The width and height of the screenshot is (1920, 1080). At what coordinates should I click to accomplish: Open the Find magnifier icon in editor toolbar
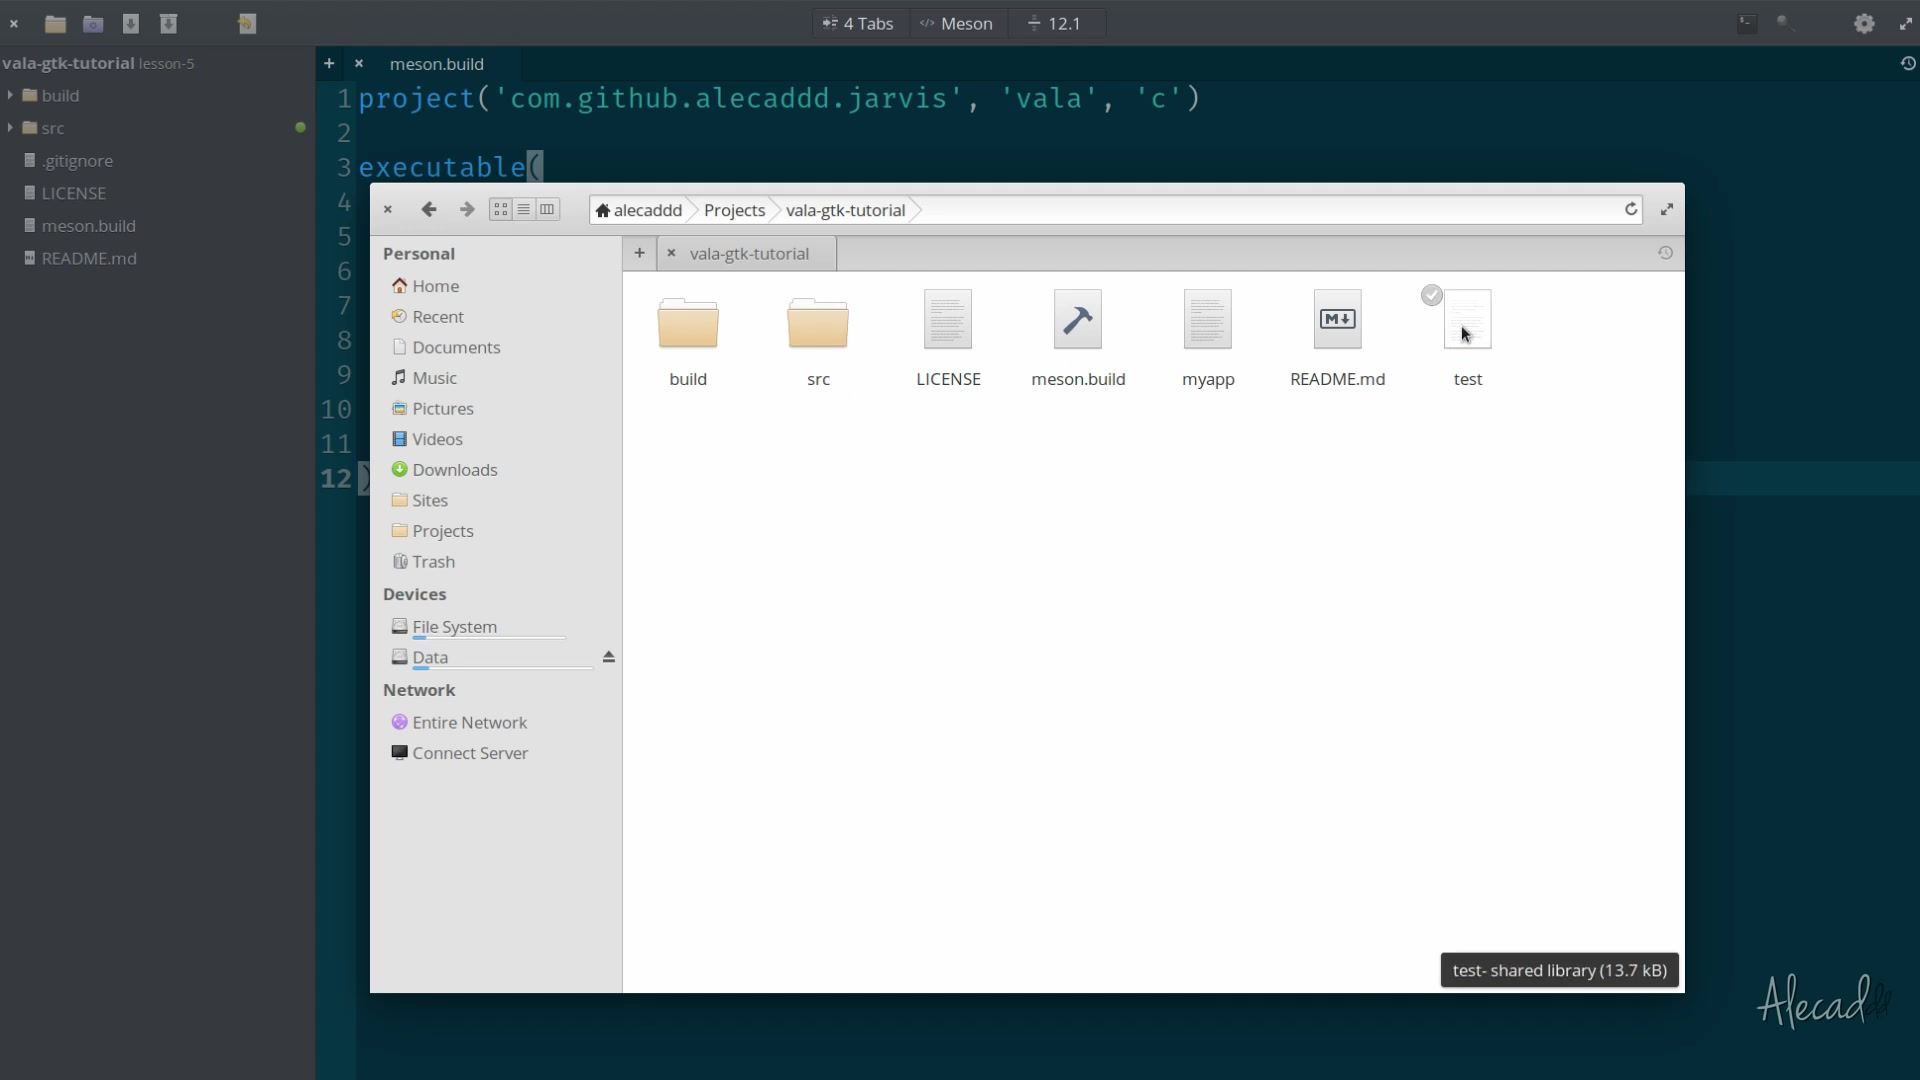[x=1785, y=23]
